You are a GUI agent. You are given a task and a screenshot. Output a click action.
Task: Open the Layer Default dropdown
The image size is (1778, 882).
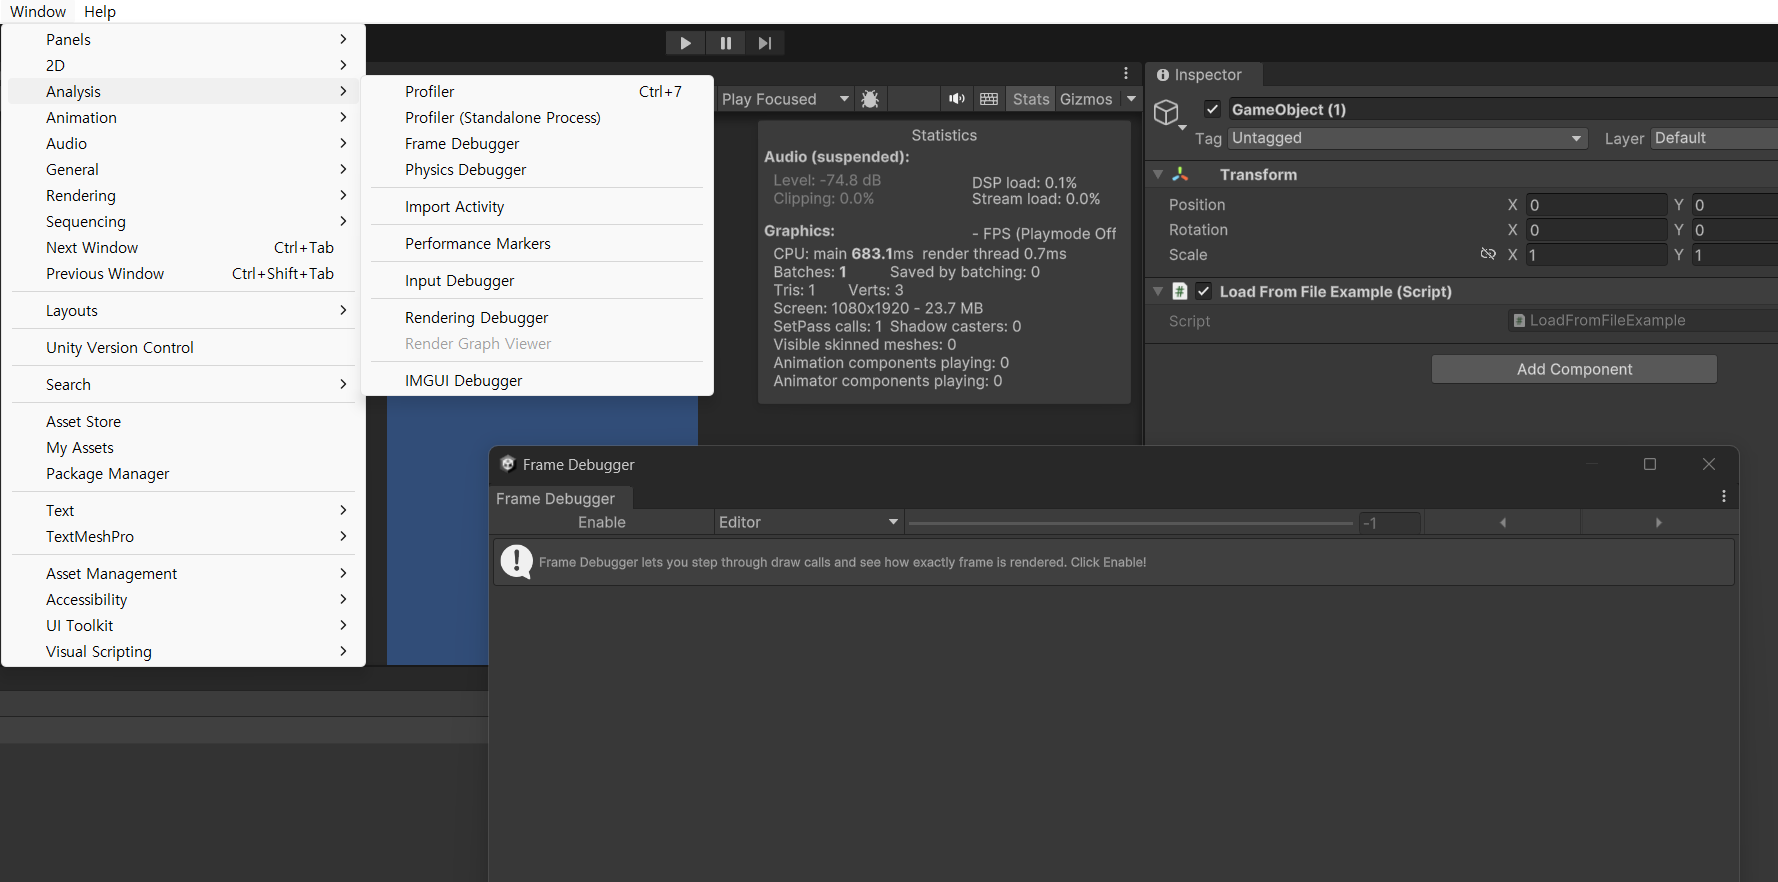tap(1715, 138)
